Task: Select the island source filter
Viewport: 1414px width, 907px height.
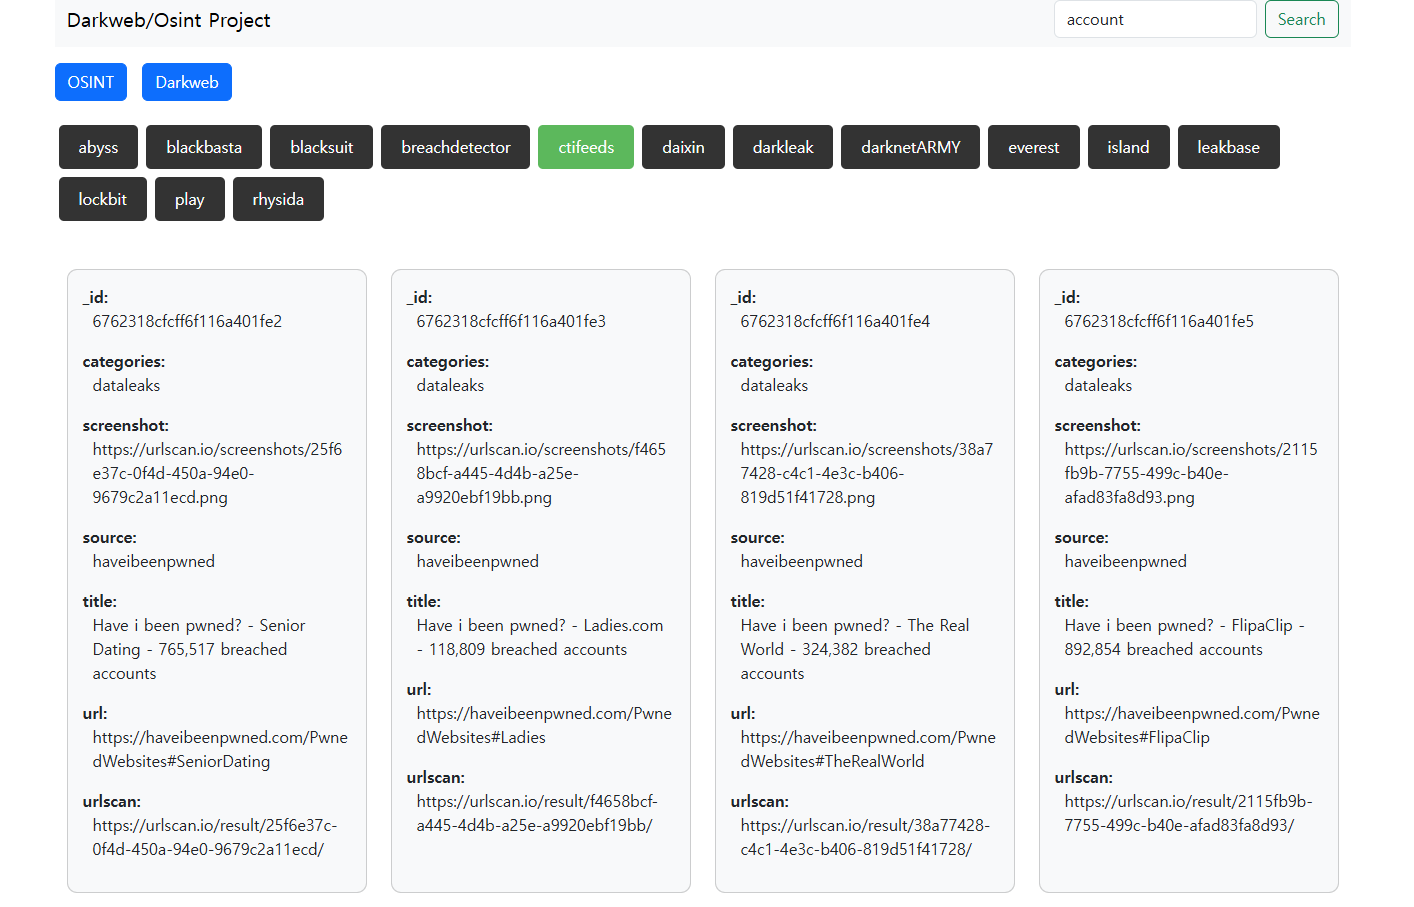Action: pyautogui.click(x=1128, y=147)
